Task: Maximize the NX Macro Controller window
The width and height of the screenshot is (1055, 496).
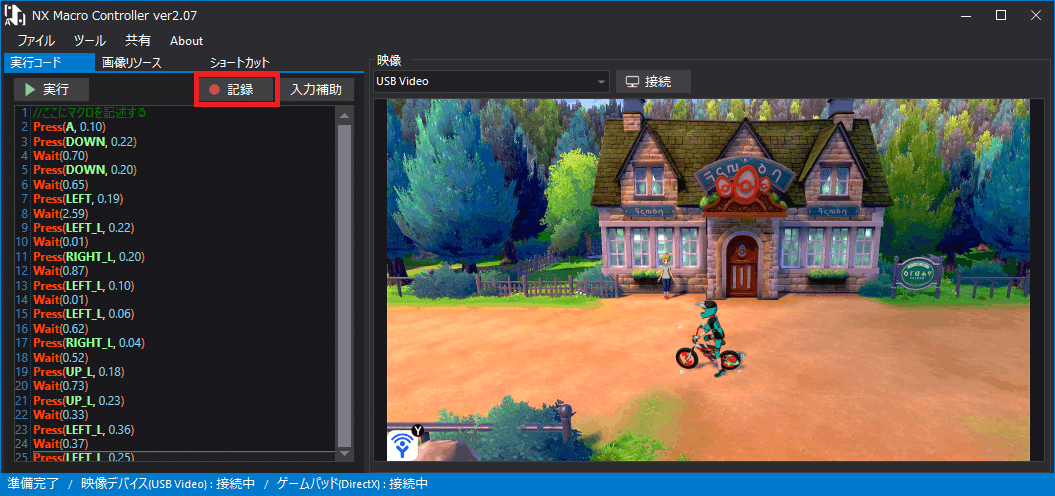Action: pos(1001,15)
